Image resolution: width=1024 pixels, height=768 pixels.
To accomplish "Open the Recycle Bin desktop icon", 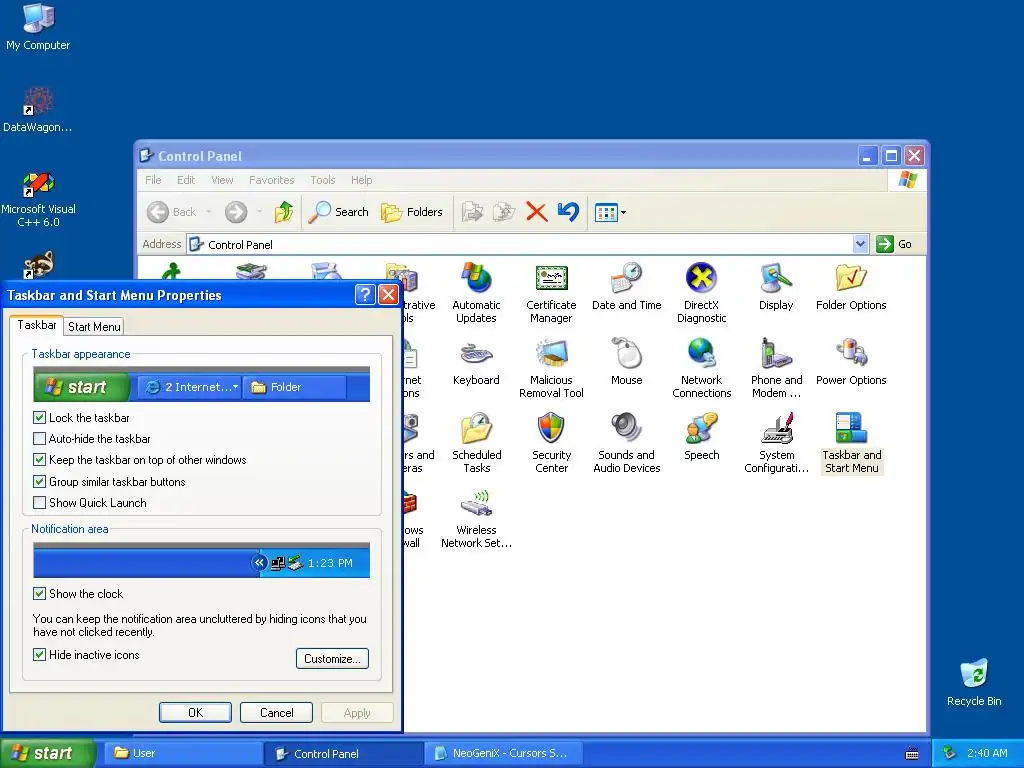I will 974,682.
